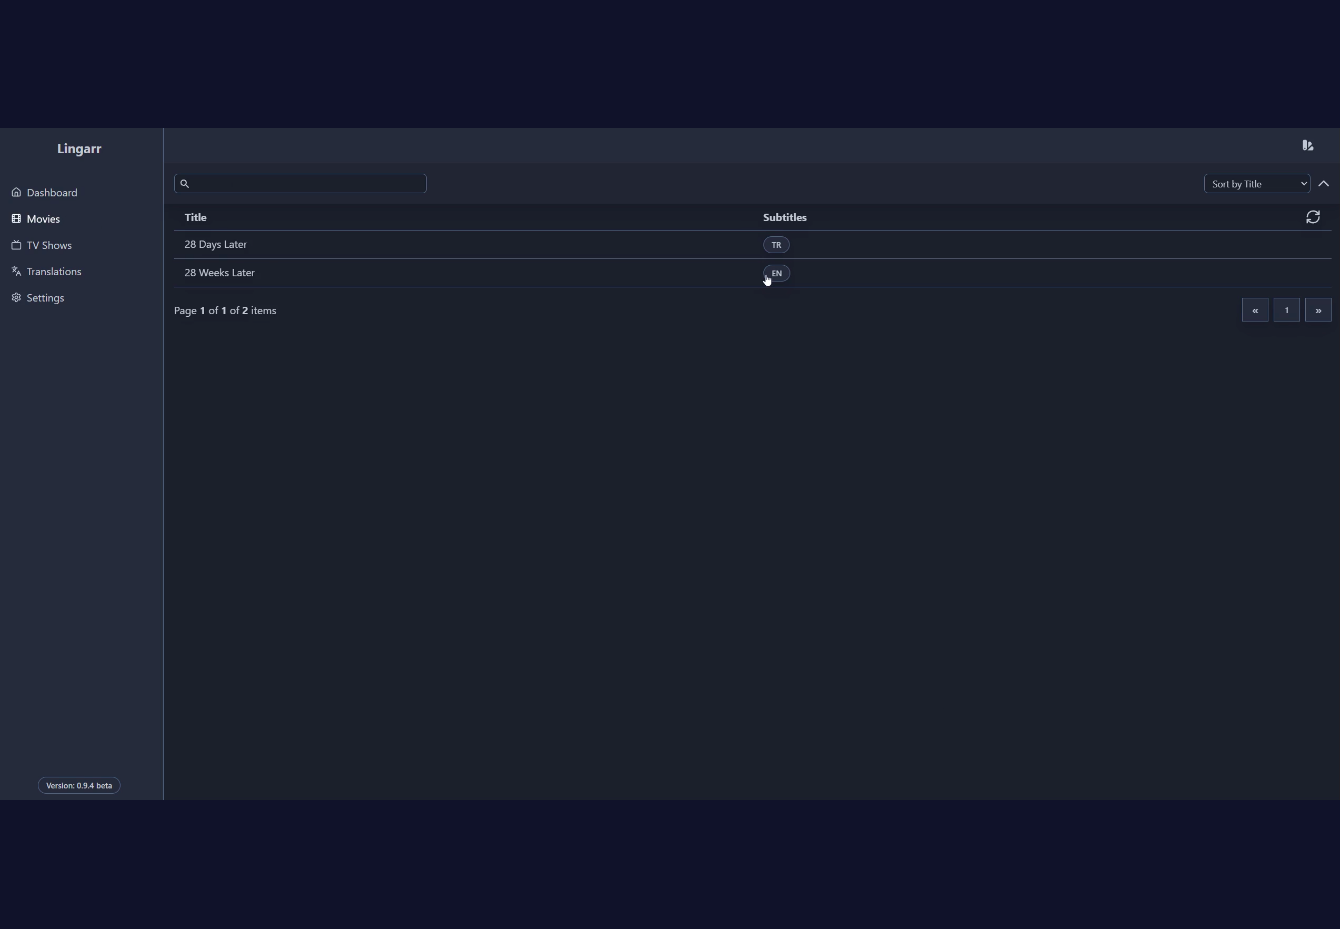Click the Dashboard home icon

[x=16, y=192]
